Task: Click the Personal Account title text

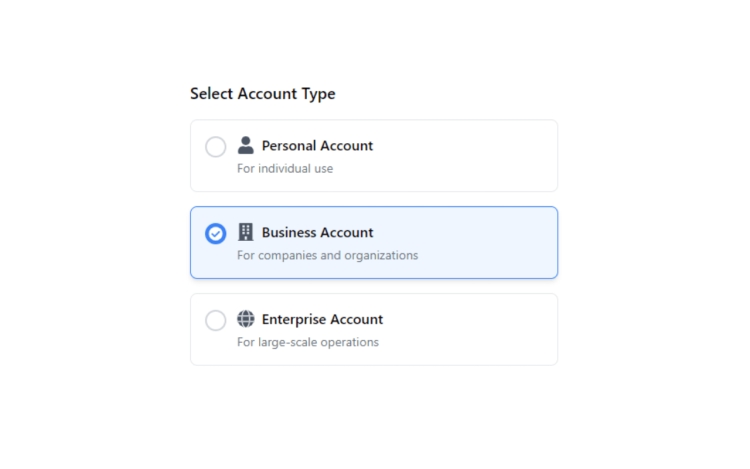Action: (317, 145)
